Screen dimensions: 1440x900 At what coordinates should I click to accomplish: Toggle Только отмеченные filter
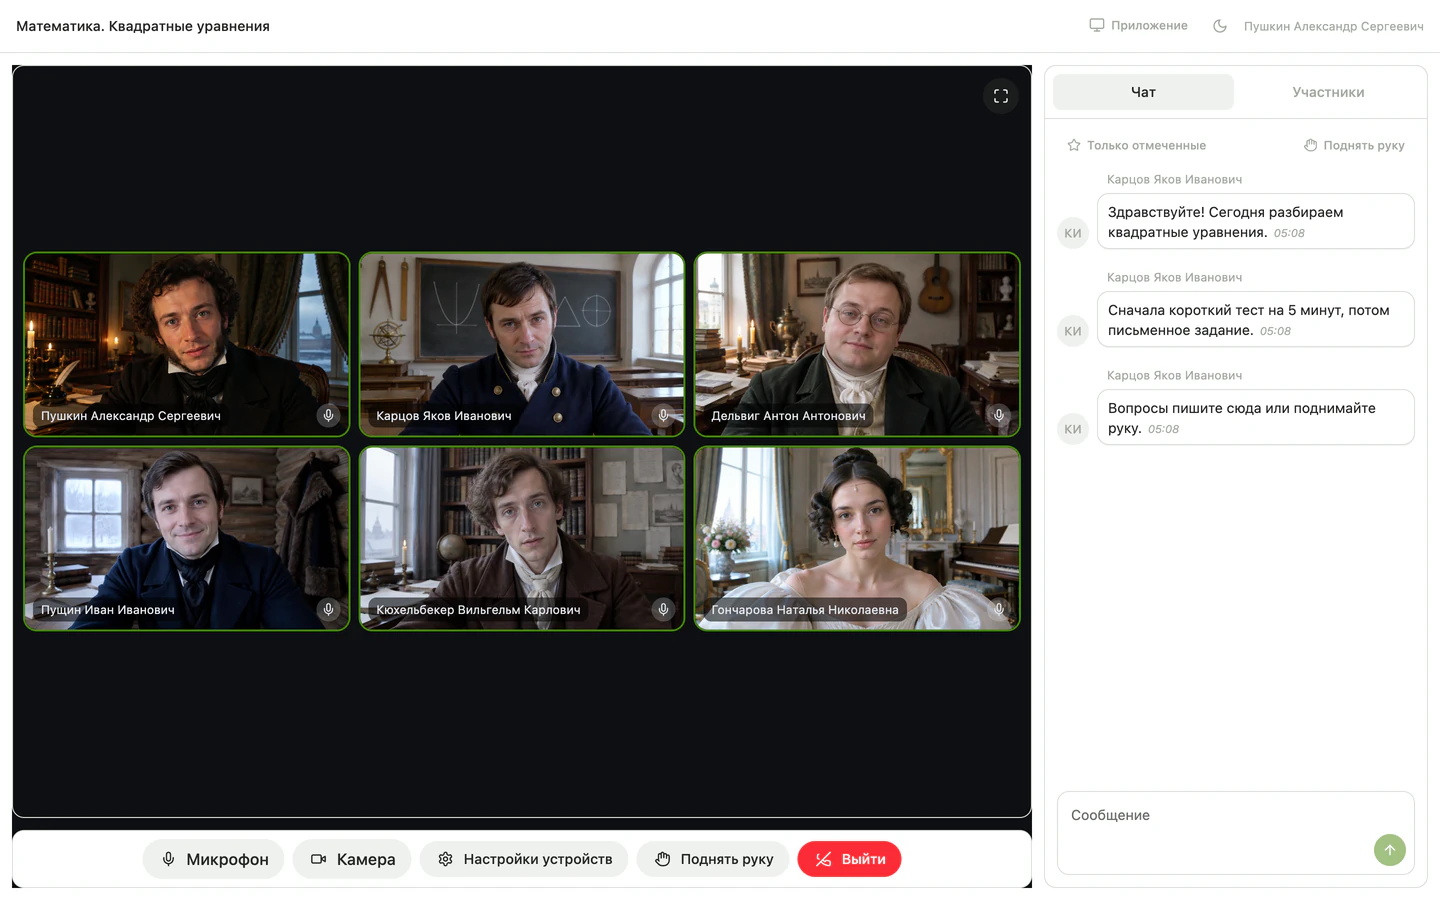pyautogui.click(x=1136, y=145)
